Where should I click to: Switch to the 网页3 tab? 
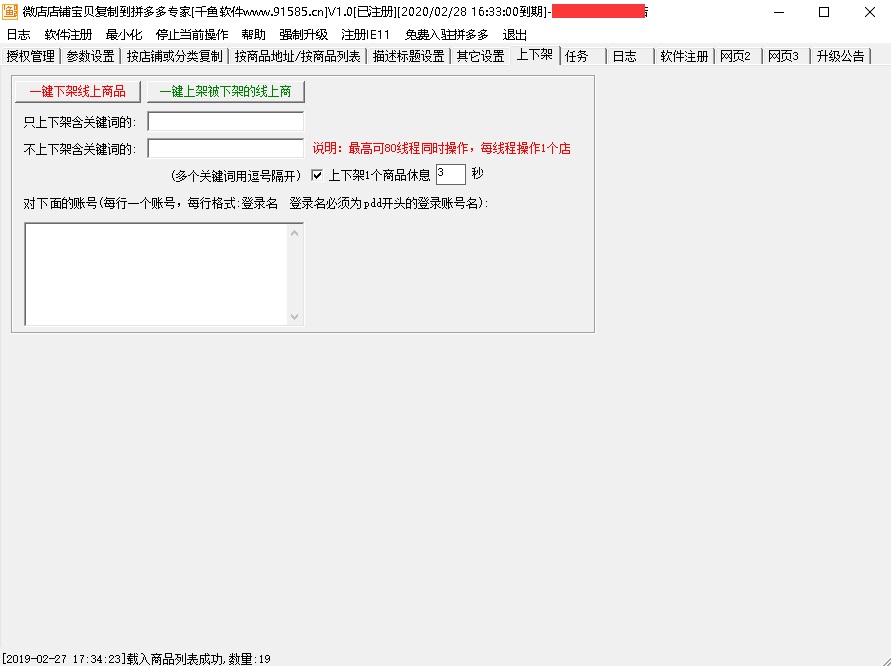786,56
